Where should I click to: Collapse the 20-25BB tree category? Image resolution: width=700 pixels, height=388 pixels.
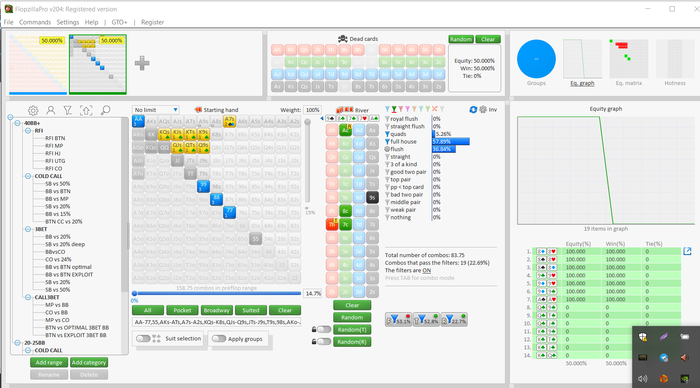coord(17,342)
